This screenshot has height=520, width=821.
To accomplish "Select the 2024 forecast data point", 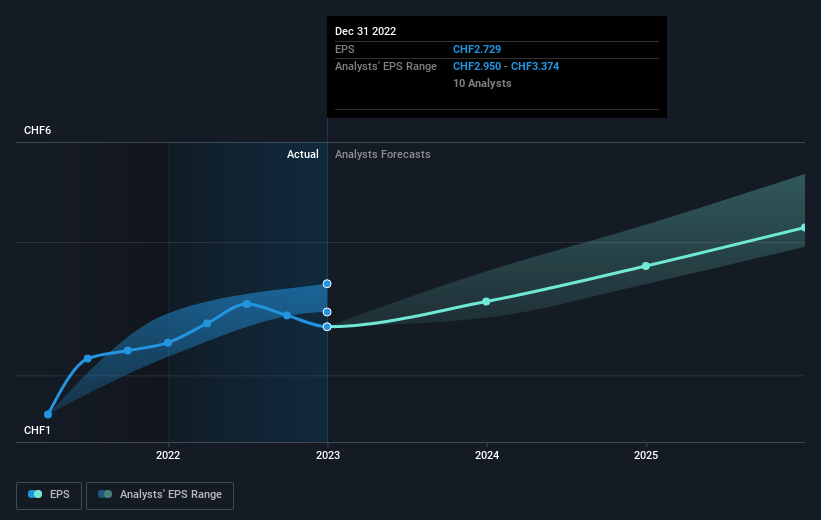I will (486, 302).
